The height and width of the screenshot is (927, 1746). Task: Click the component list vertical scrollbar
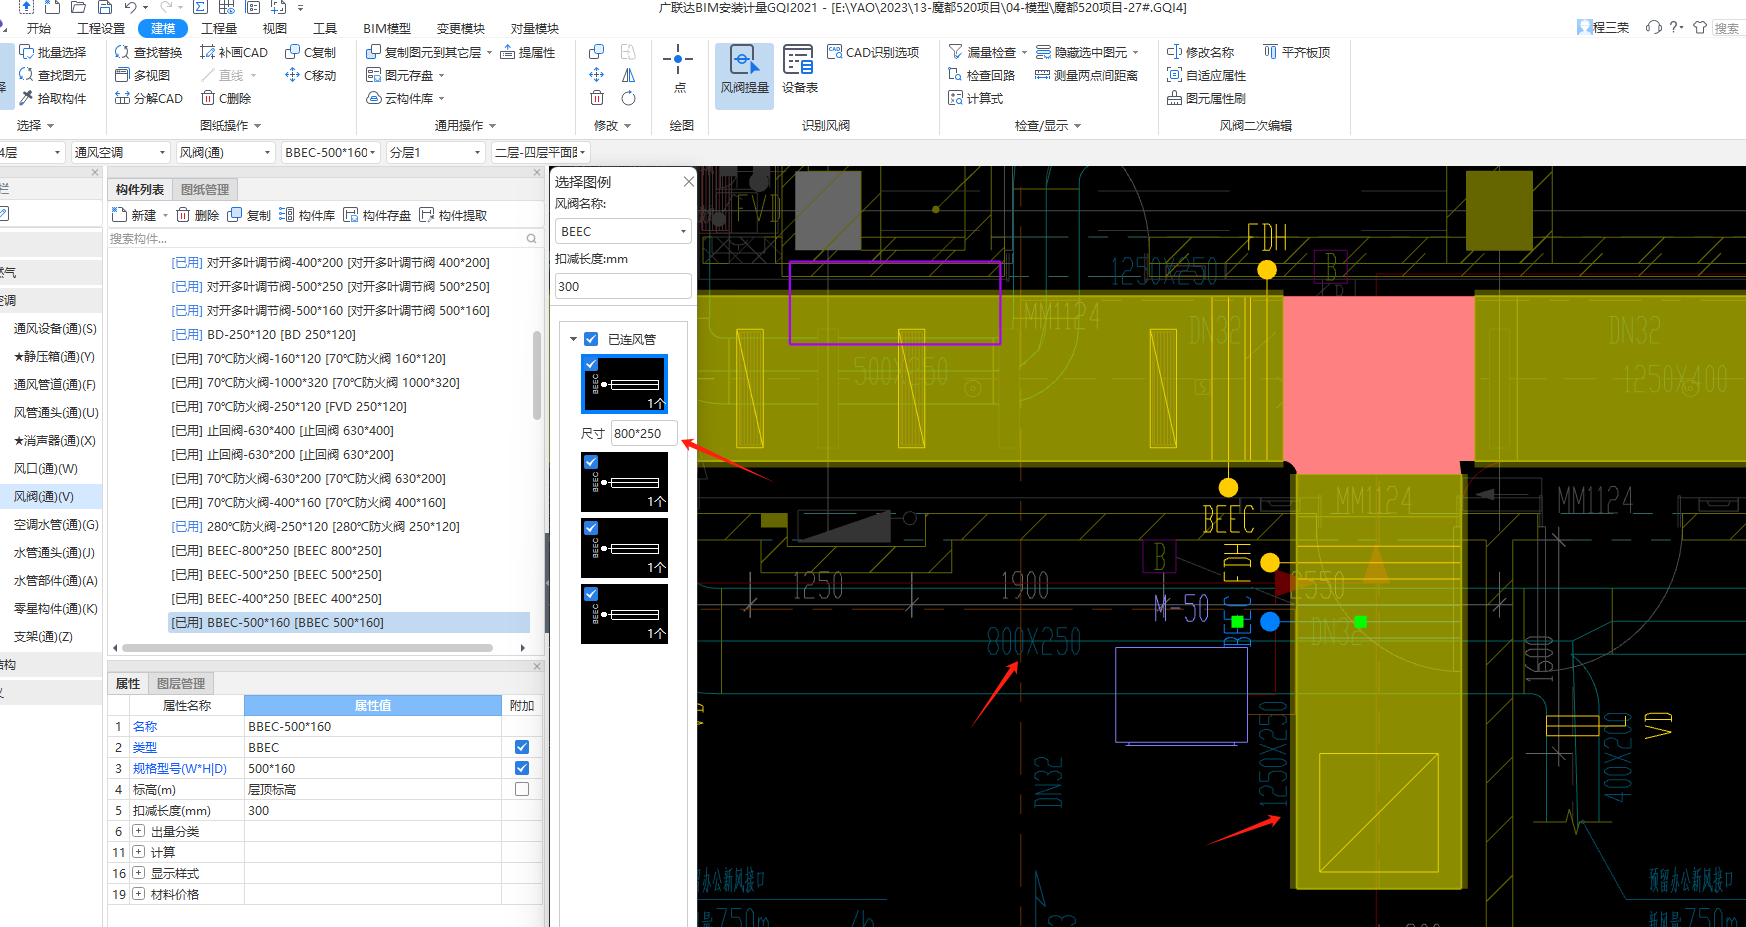[x=537, y=375]
